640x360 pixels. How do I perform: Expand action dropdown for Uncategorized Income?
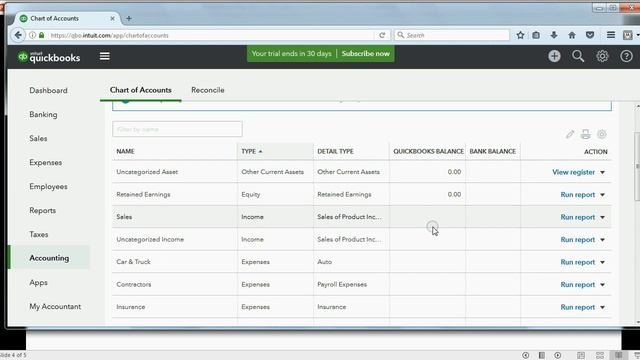coord(602,240)
